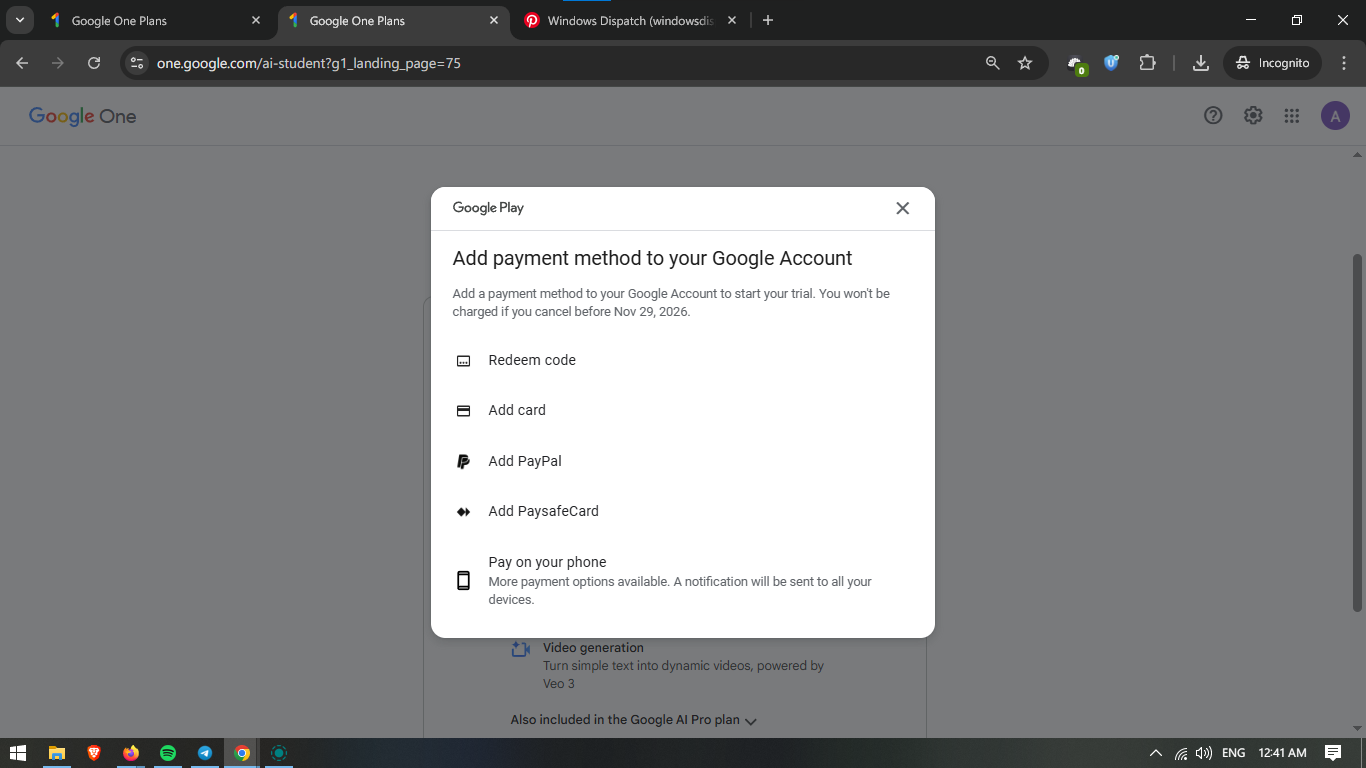Viewport: 1366px width, 768px height.
Task: Choose Add card option
Action: point(517,411)
